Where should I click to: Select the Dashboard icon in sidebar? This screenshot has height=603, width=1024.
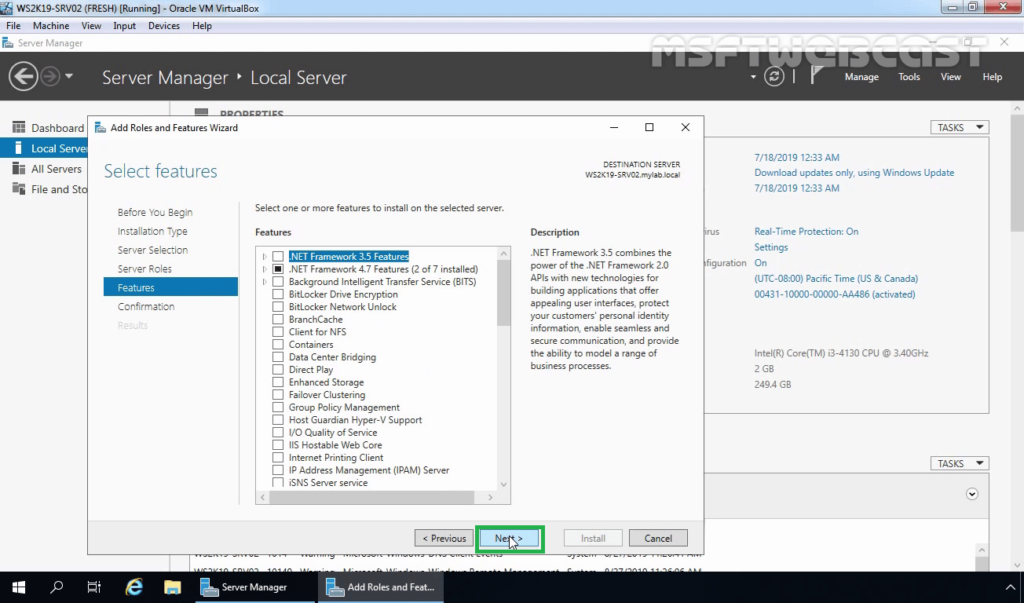[x=19, y=127]
